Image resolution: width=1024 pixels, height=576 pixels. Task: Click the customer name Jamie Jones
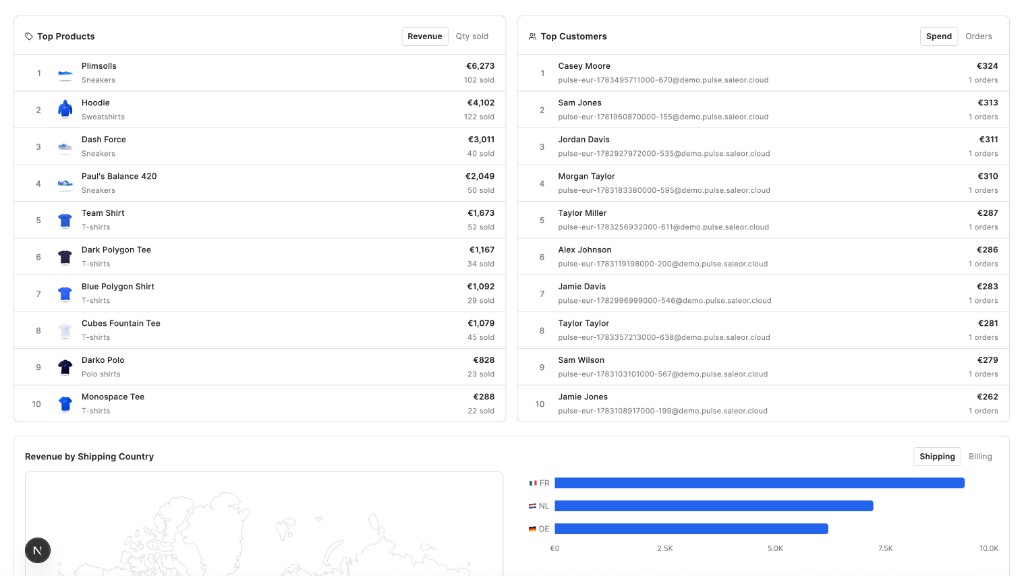coord(583,397)
